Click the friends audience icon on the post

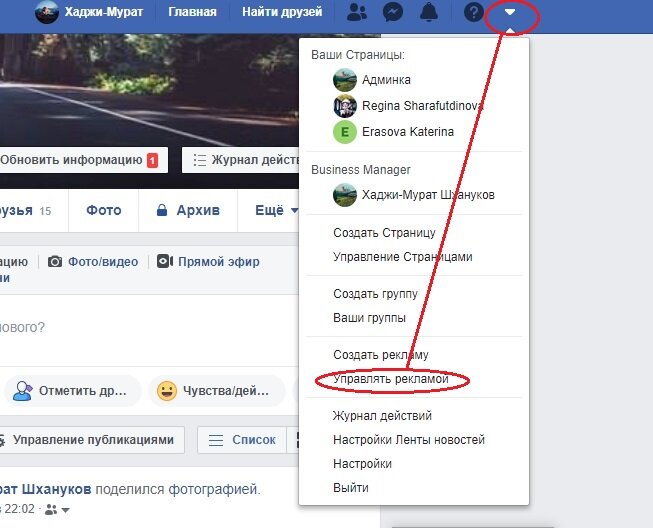(x=51, y=509)
